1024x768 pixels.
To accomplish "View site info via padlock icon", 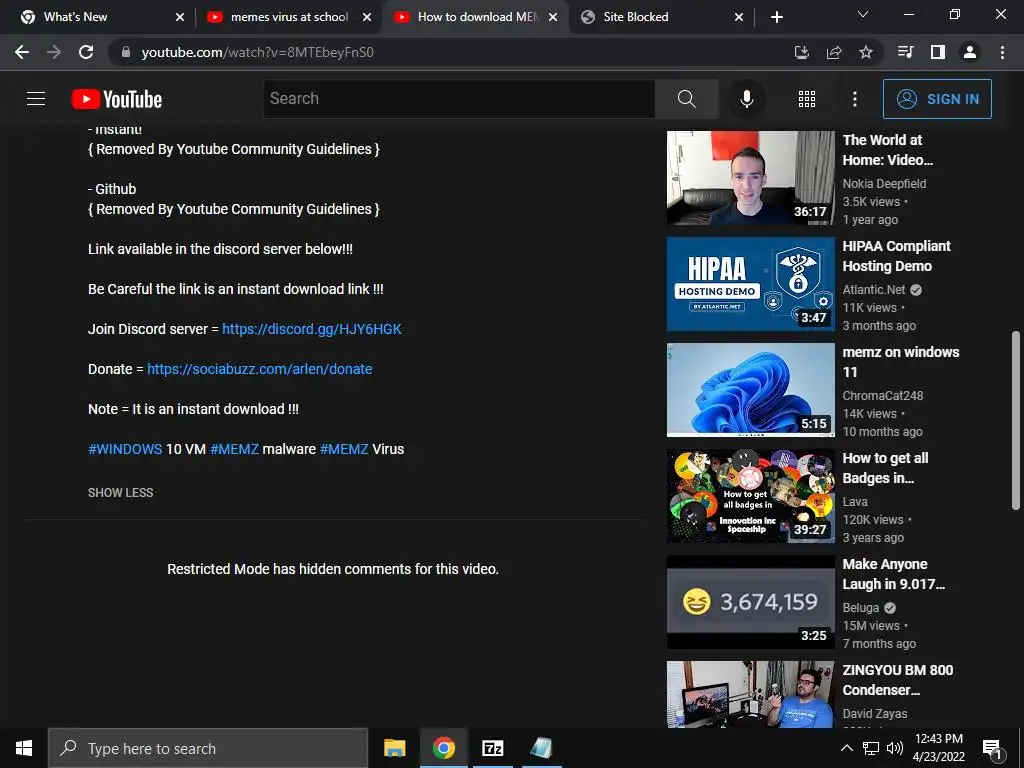I will coord(126,52).
